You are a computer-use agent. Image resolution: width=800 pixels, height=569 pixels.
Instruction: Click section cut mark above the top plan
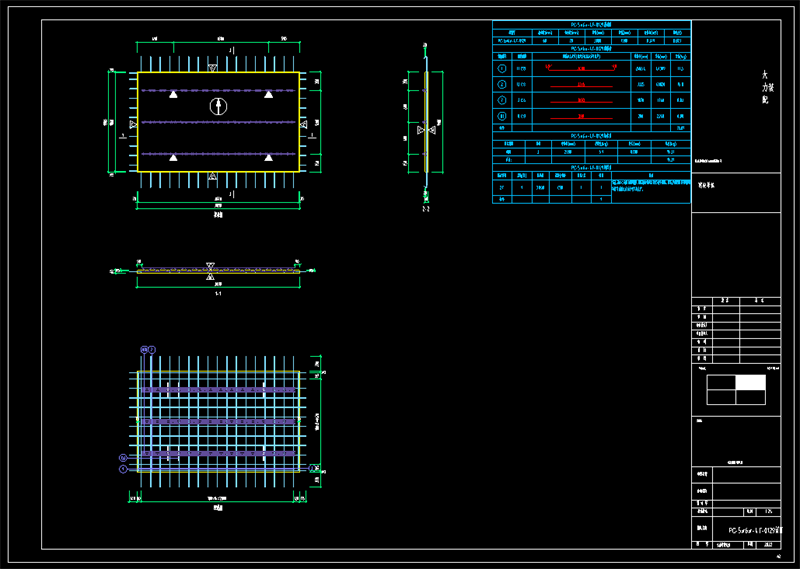point(231,51)
